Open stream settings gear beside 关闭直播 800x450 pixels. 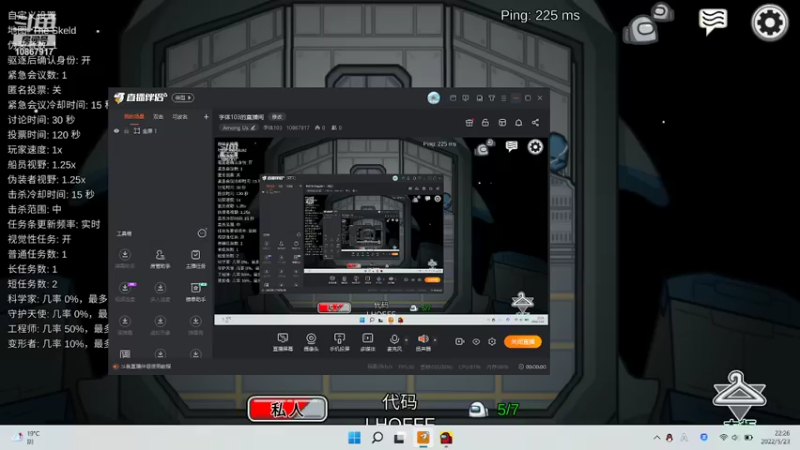[492, 341]
